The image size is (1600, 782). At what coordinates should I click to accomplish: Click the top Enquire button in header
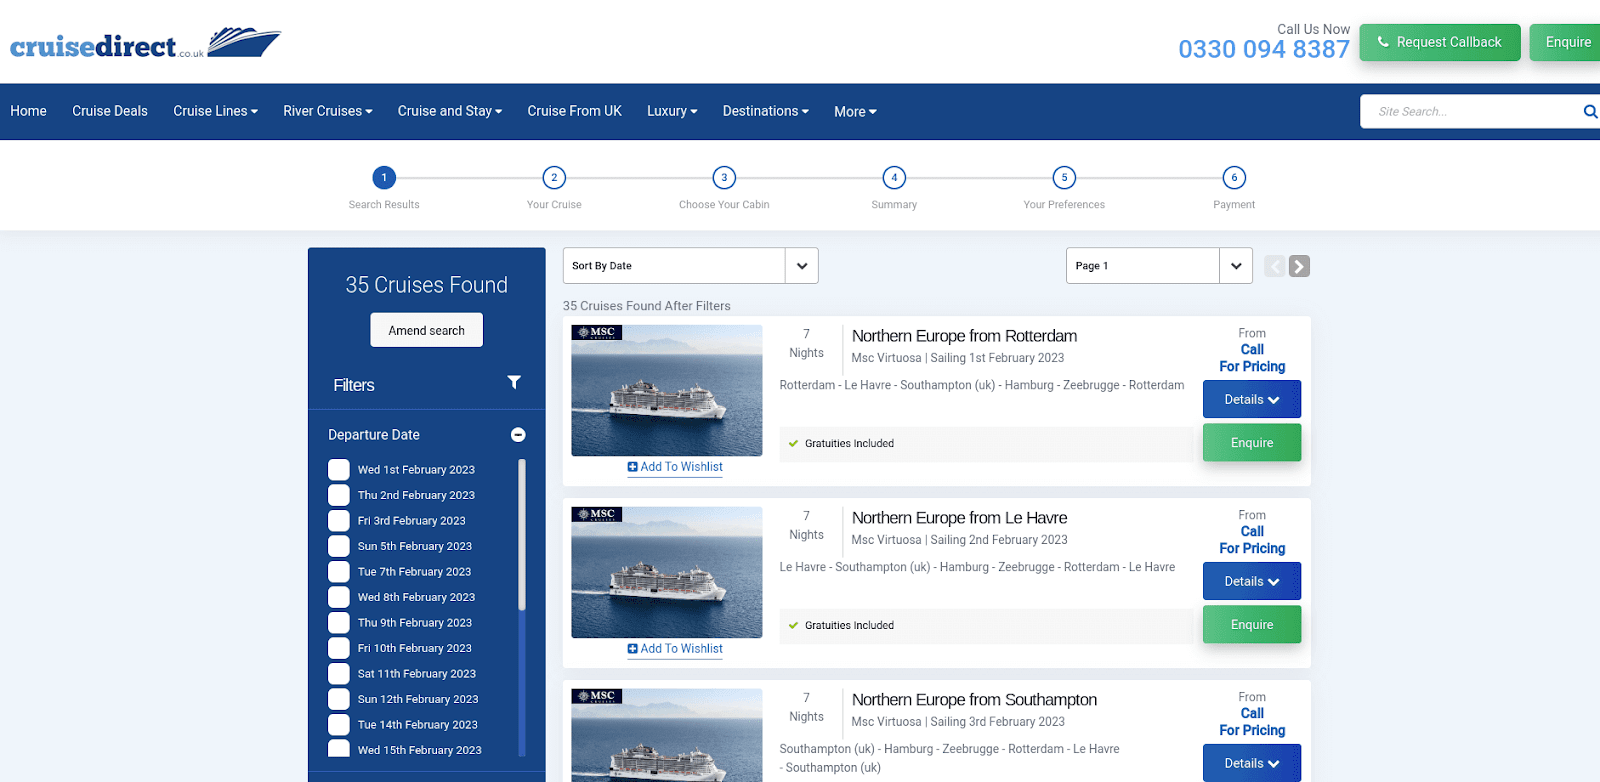(x=1566, y=42)
